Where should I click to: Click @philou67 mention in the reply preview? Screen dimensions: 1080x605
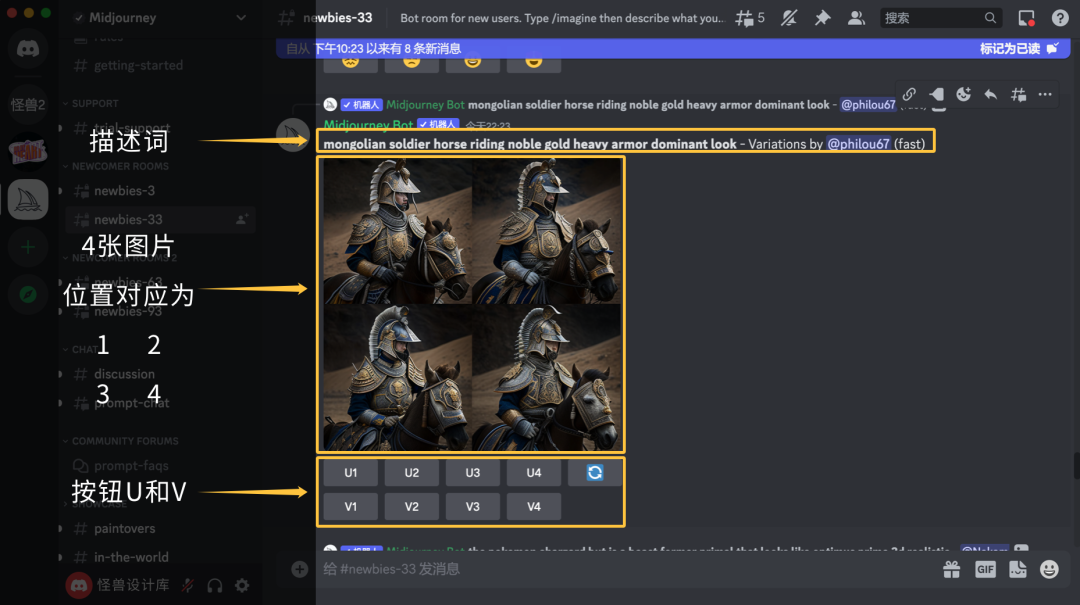coord(868,105)
